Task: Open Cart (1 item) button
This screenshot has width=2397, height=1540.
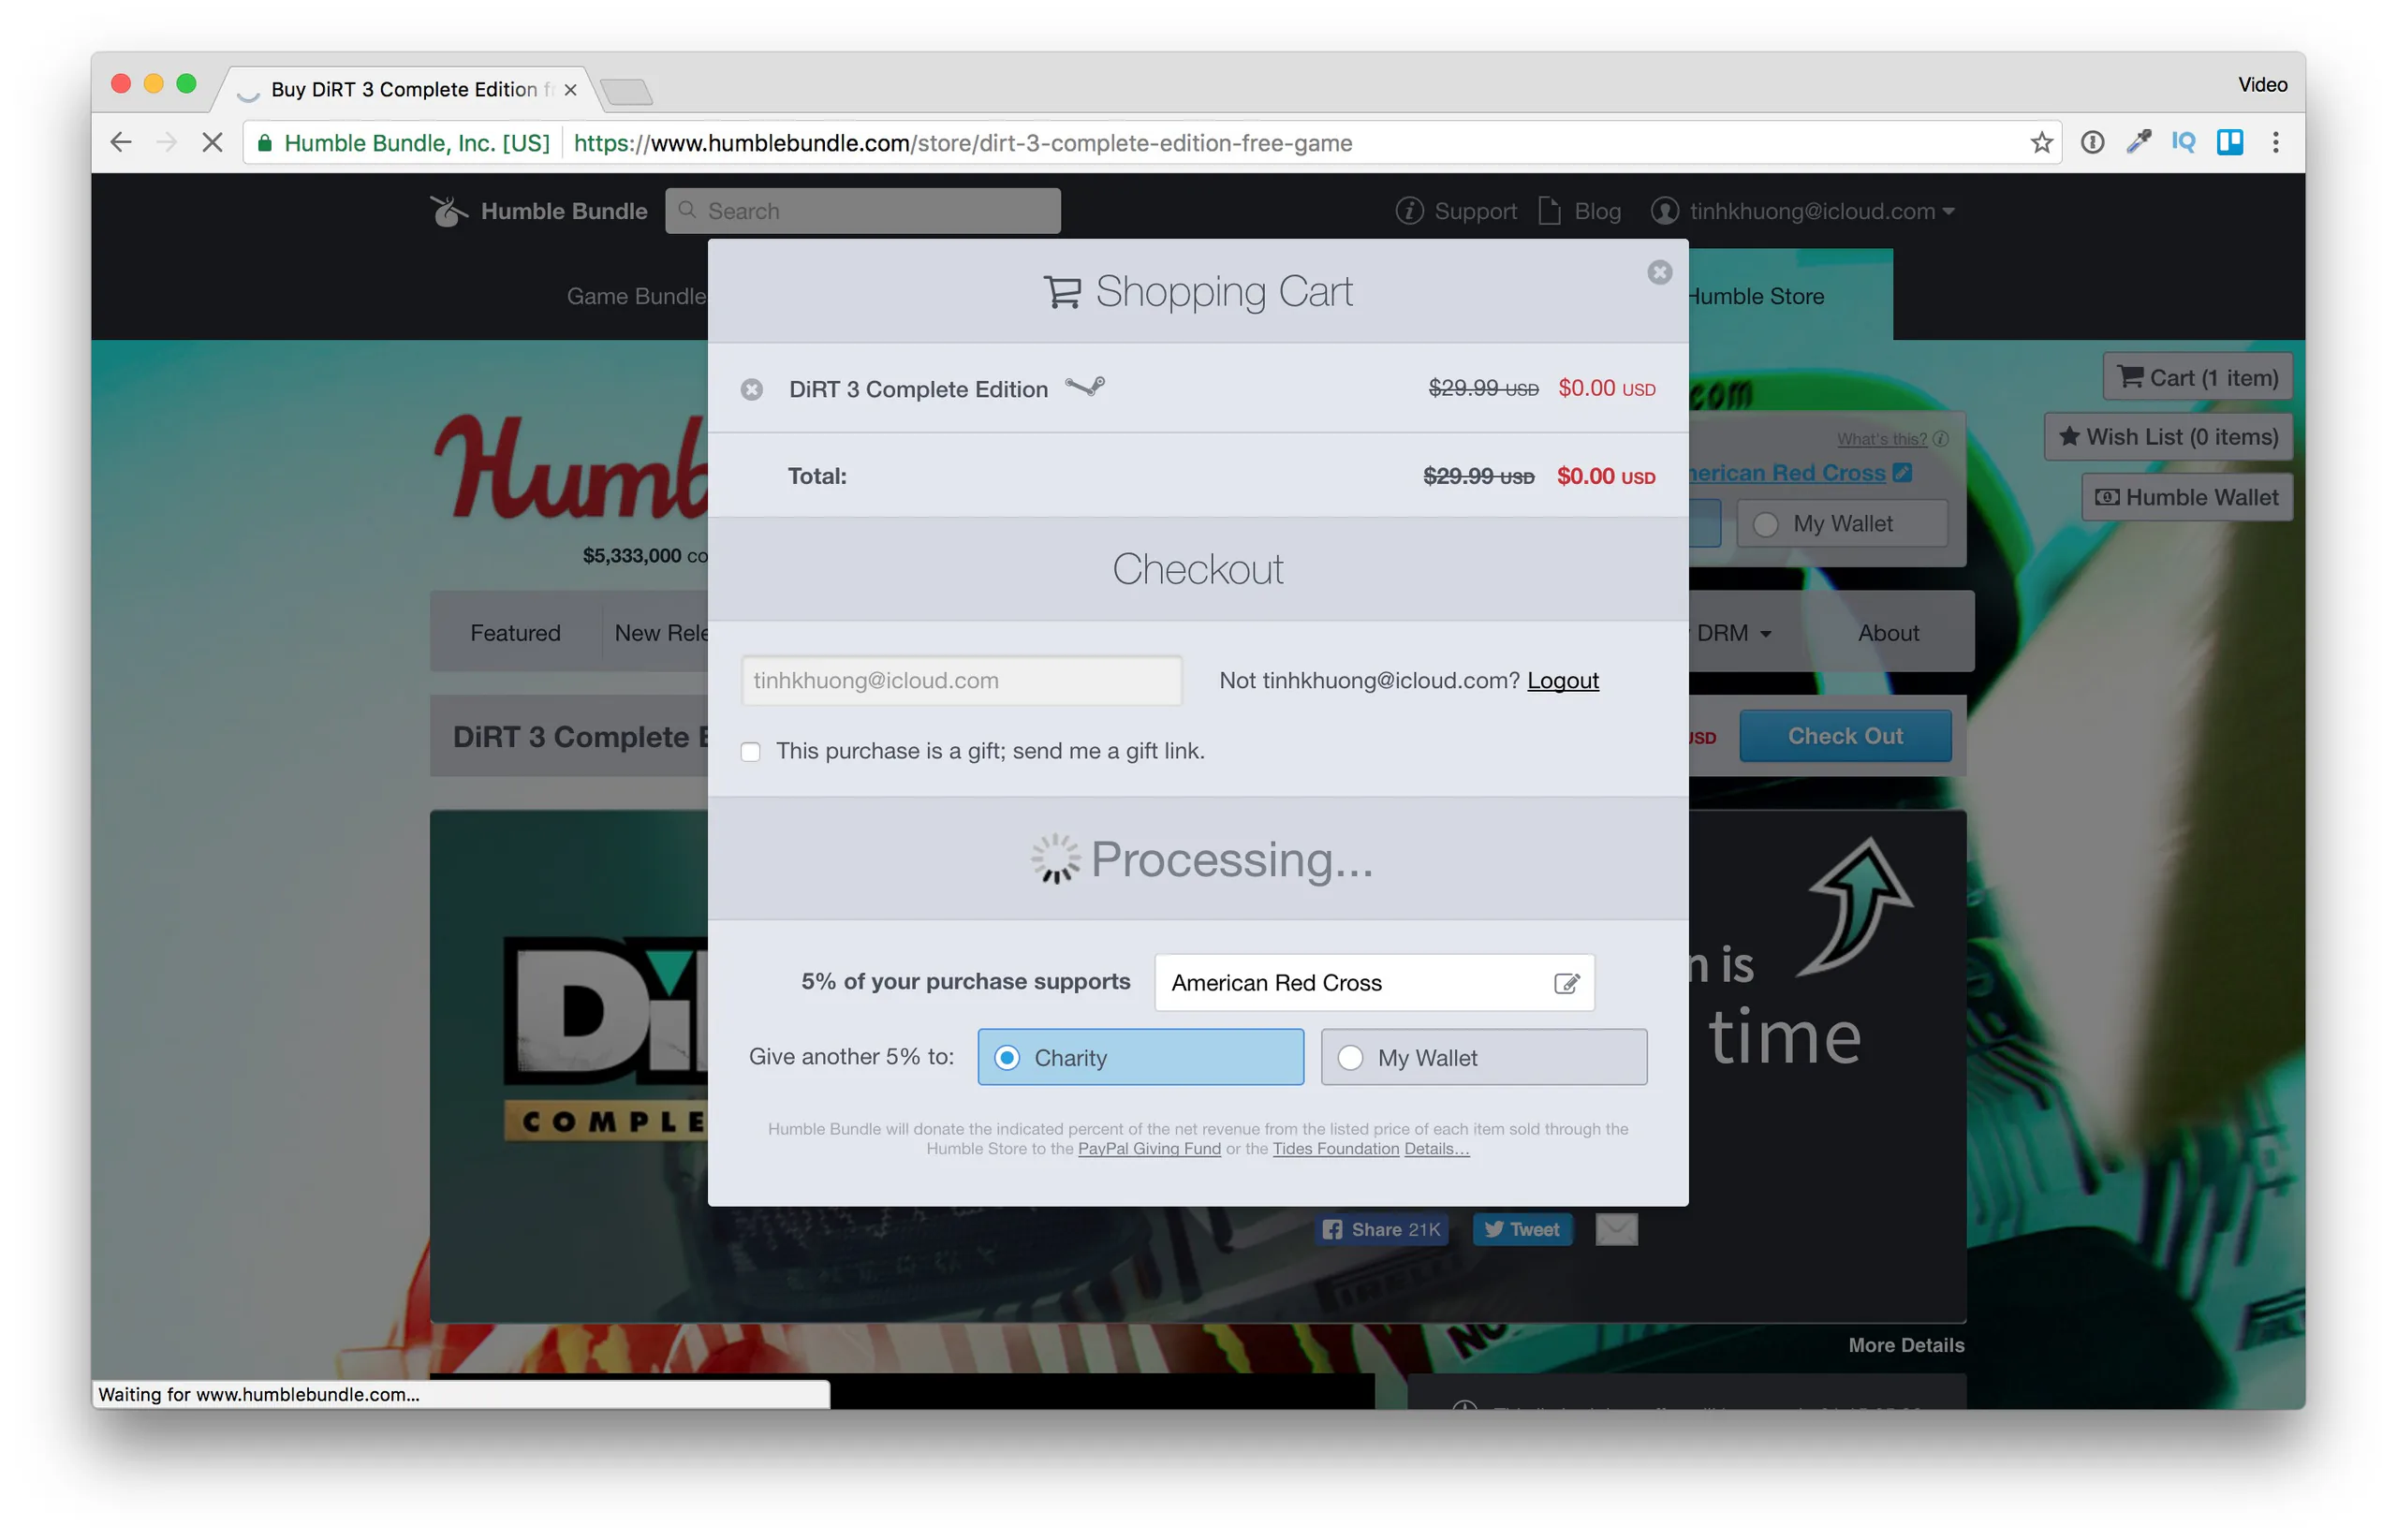Action: point(2197,378)
